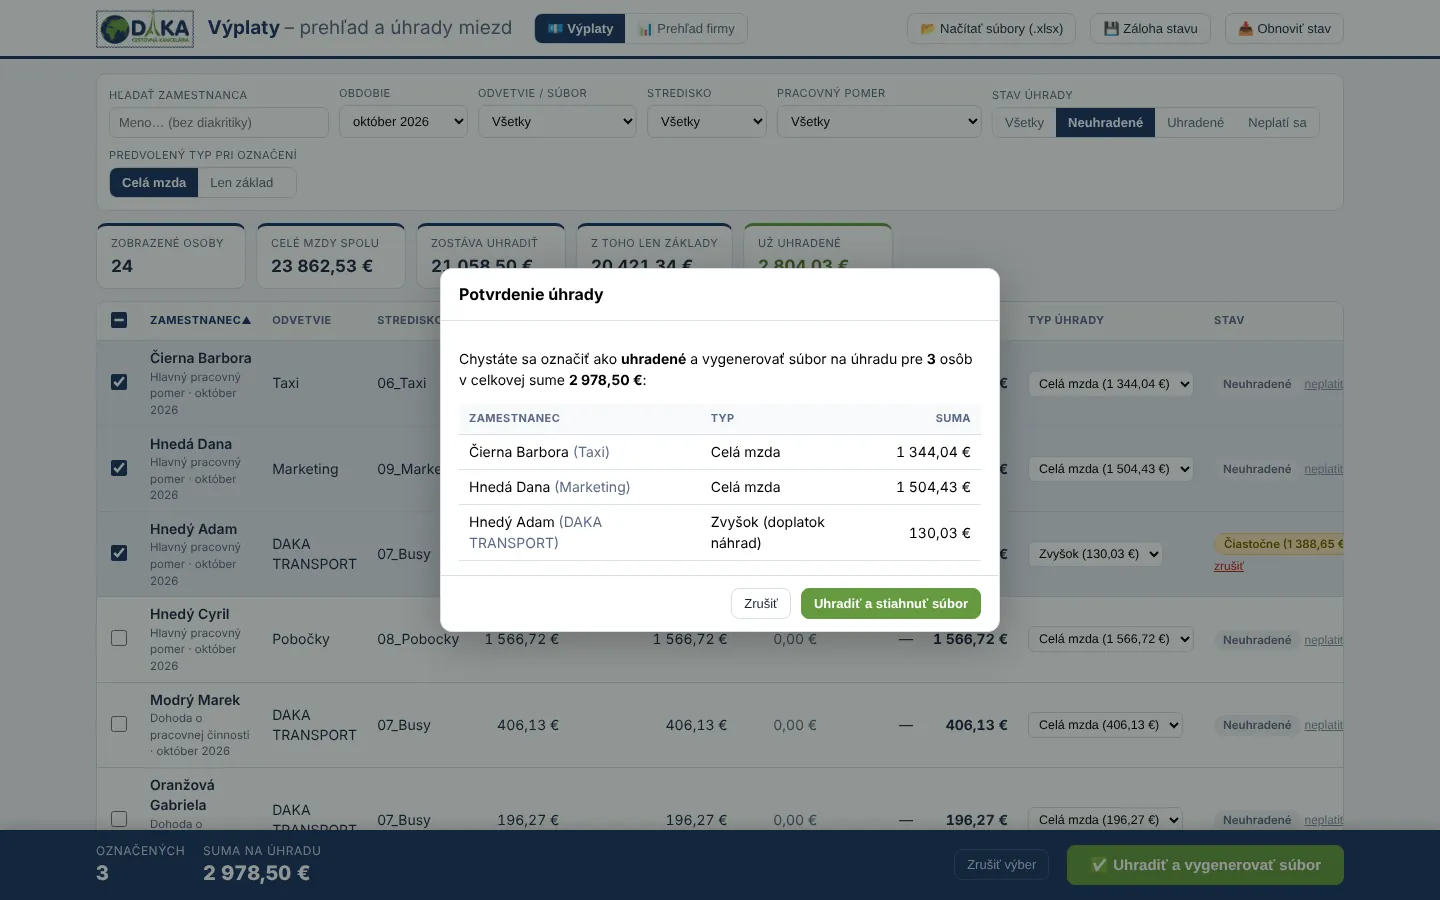Screen dimensions: 1440x900
Task: Select the Všetky payment status filter
Action: click(1024, 123)
